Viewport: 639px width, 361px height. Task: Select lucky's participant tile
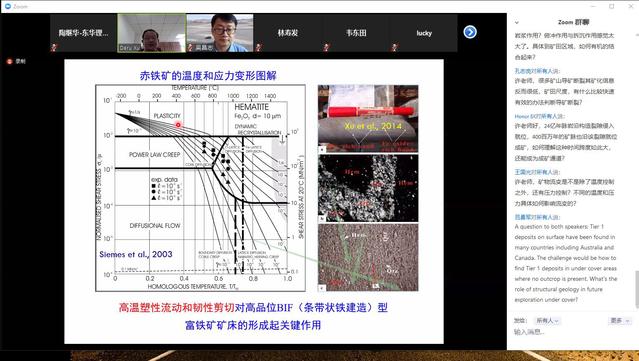[x=423, y=33]
